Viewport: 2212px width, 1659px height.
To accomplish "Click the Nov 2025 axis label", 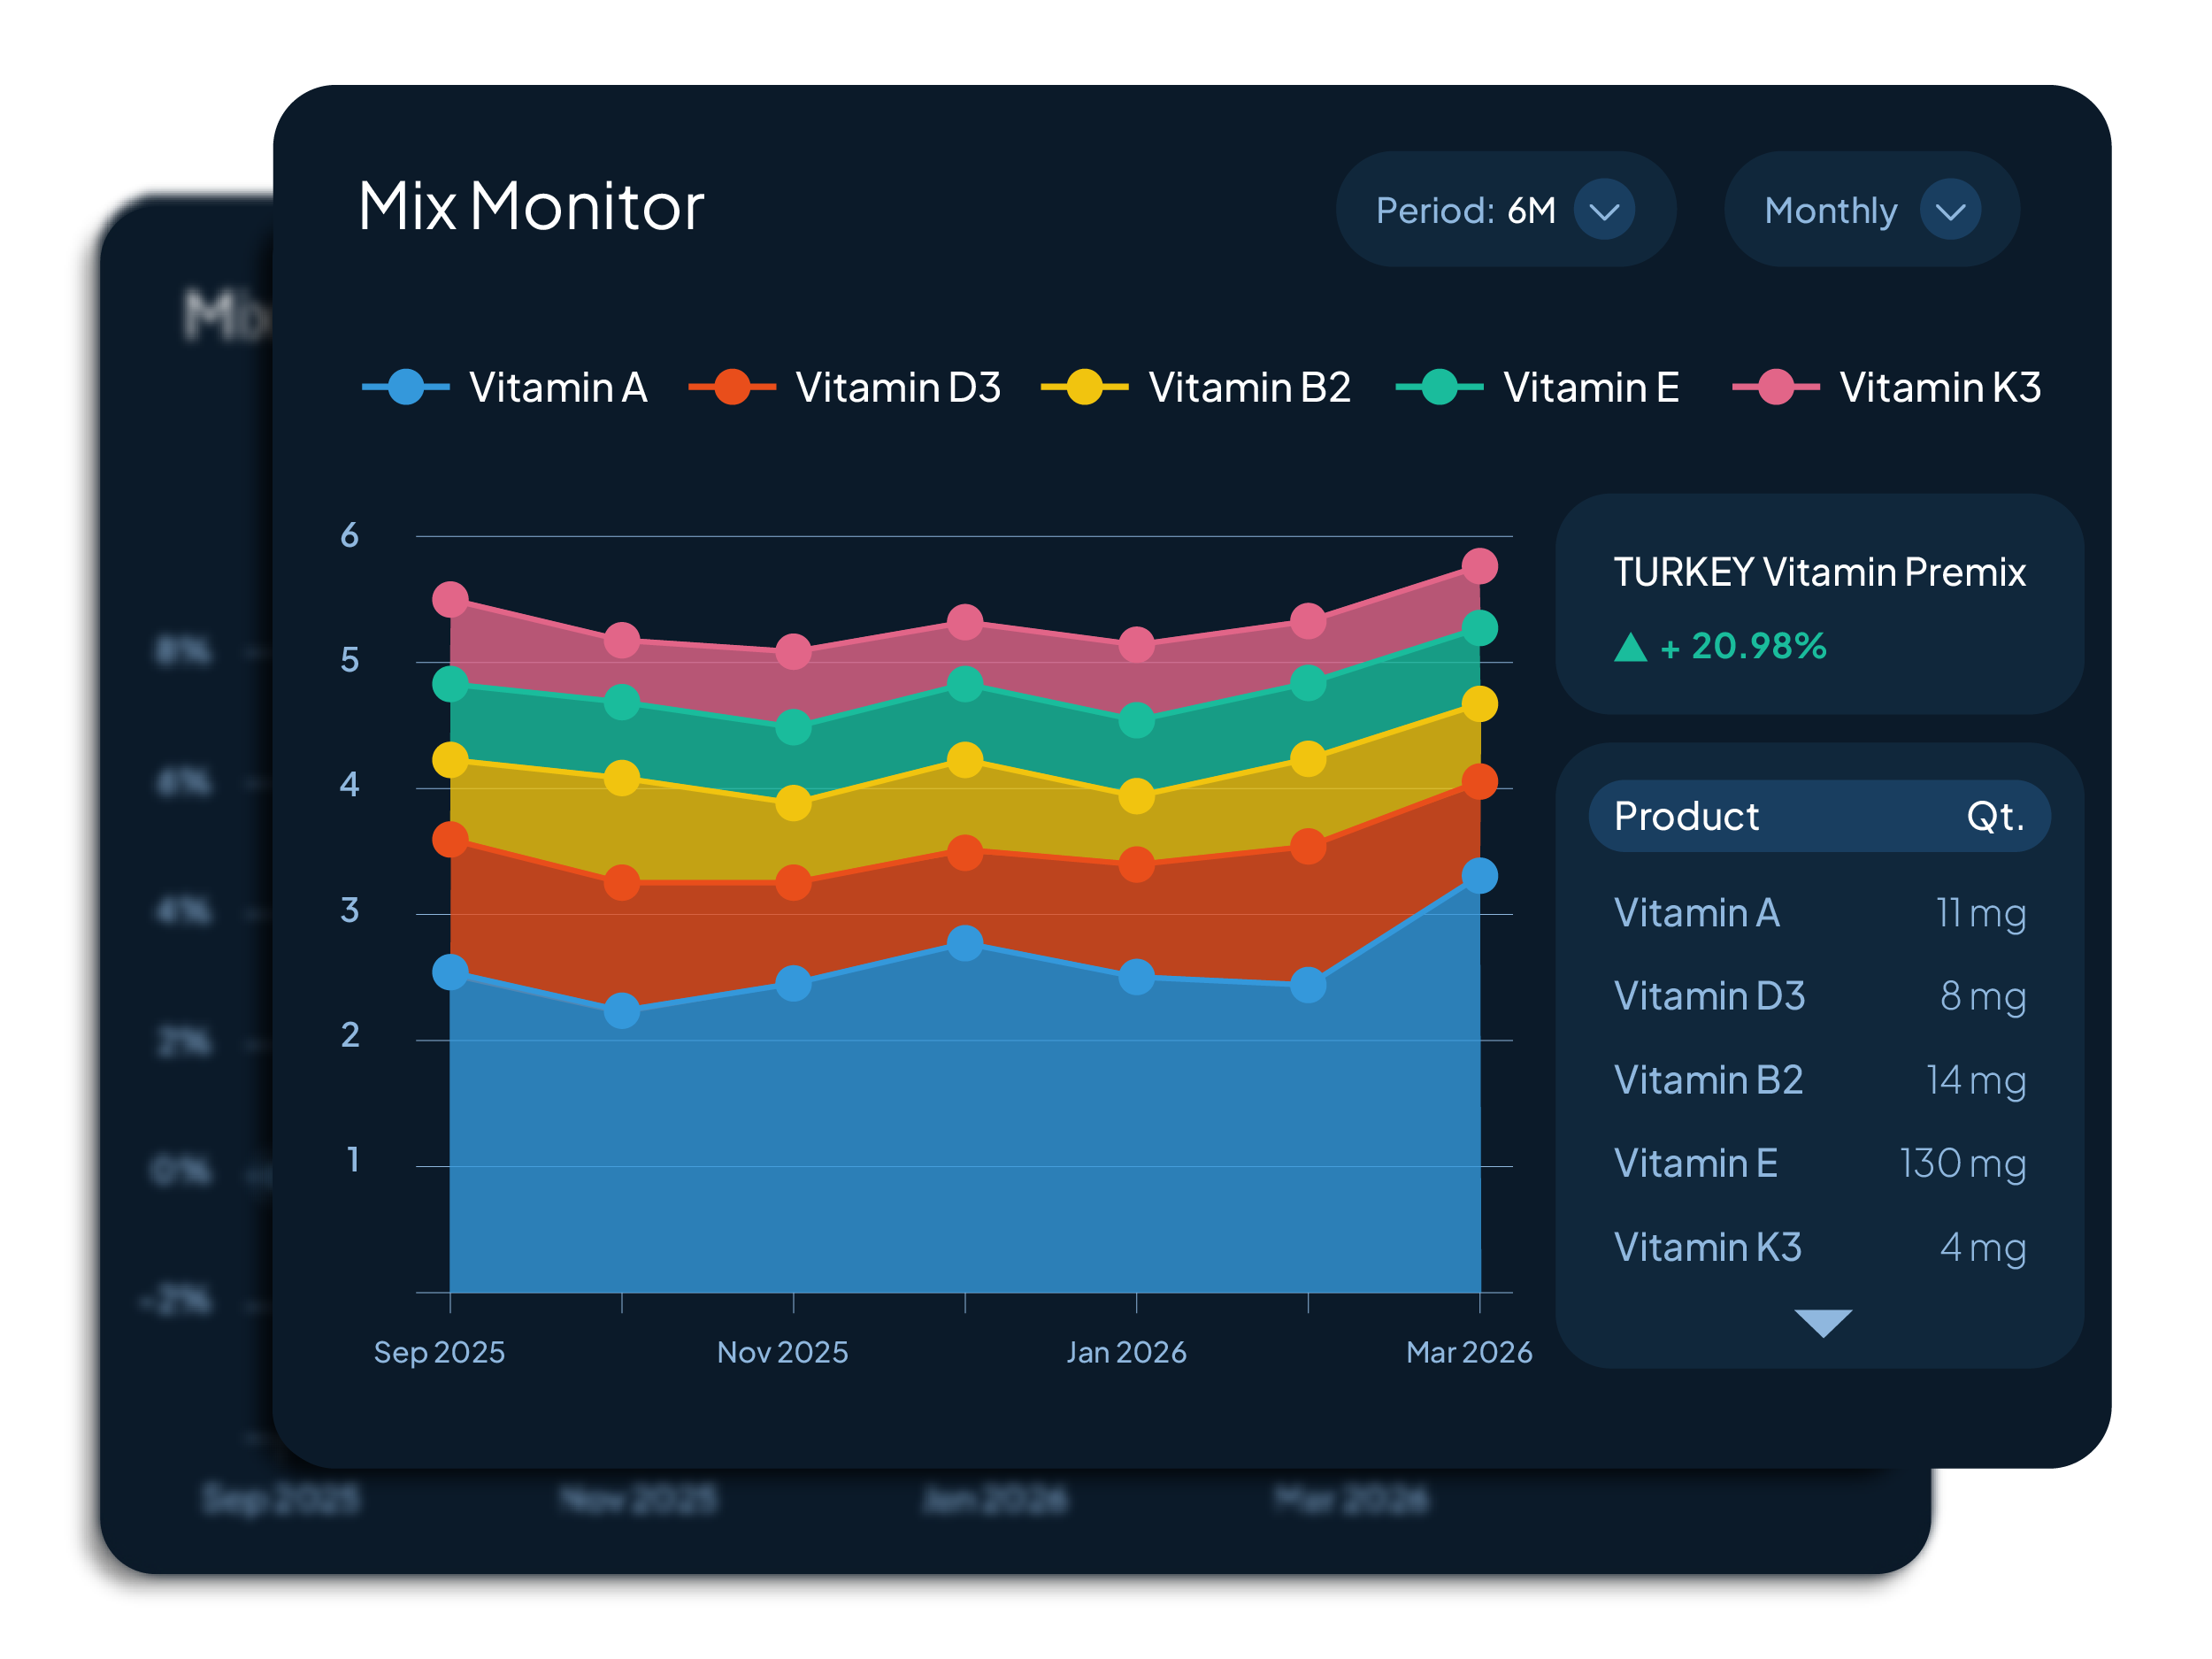I will pyautogui.click(x=782, y=1352).
